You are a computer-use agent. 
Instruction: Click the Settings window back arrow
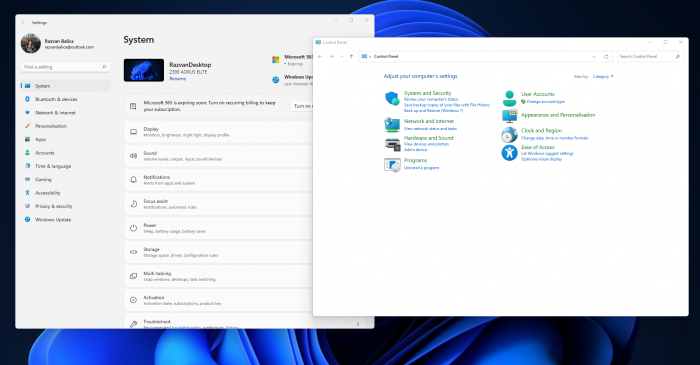pyautogui.click(x=23, y=22)
